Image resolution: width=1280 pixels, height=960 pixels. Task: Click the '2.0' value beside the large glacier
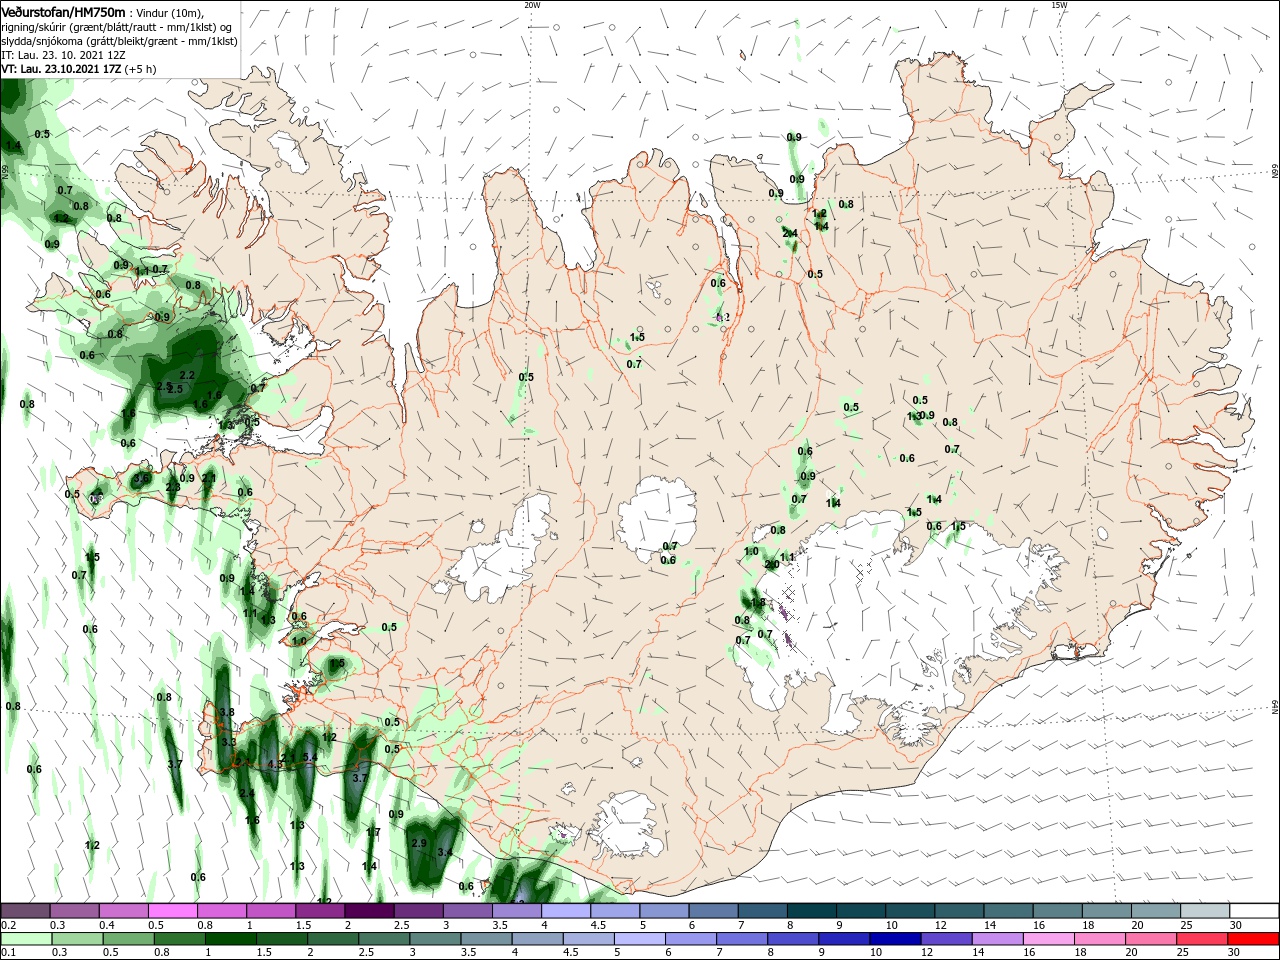(771, 564)
